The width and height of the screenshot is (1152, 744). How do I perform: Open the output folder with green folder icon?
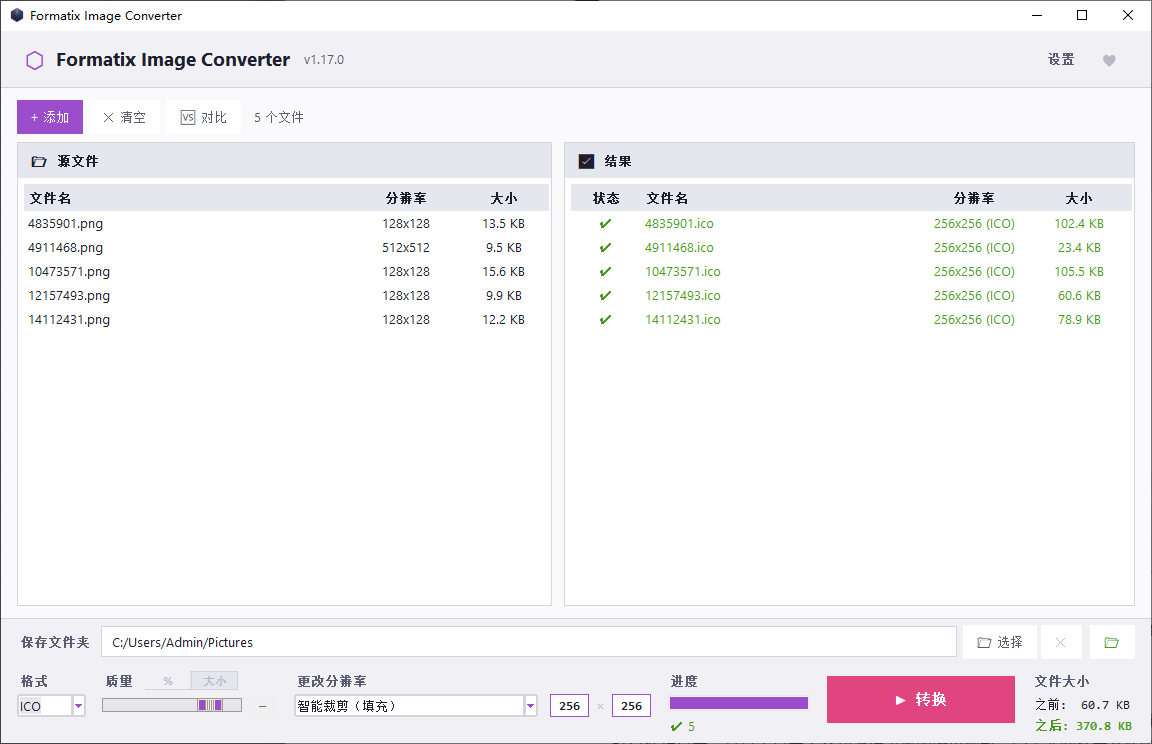[1112, 643]
